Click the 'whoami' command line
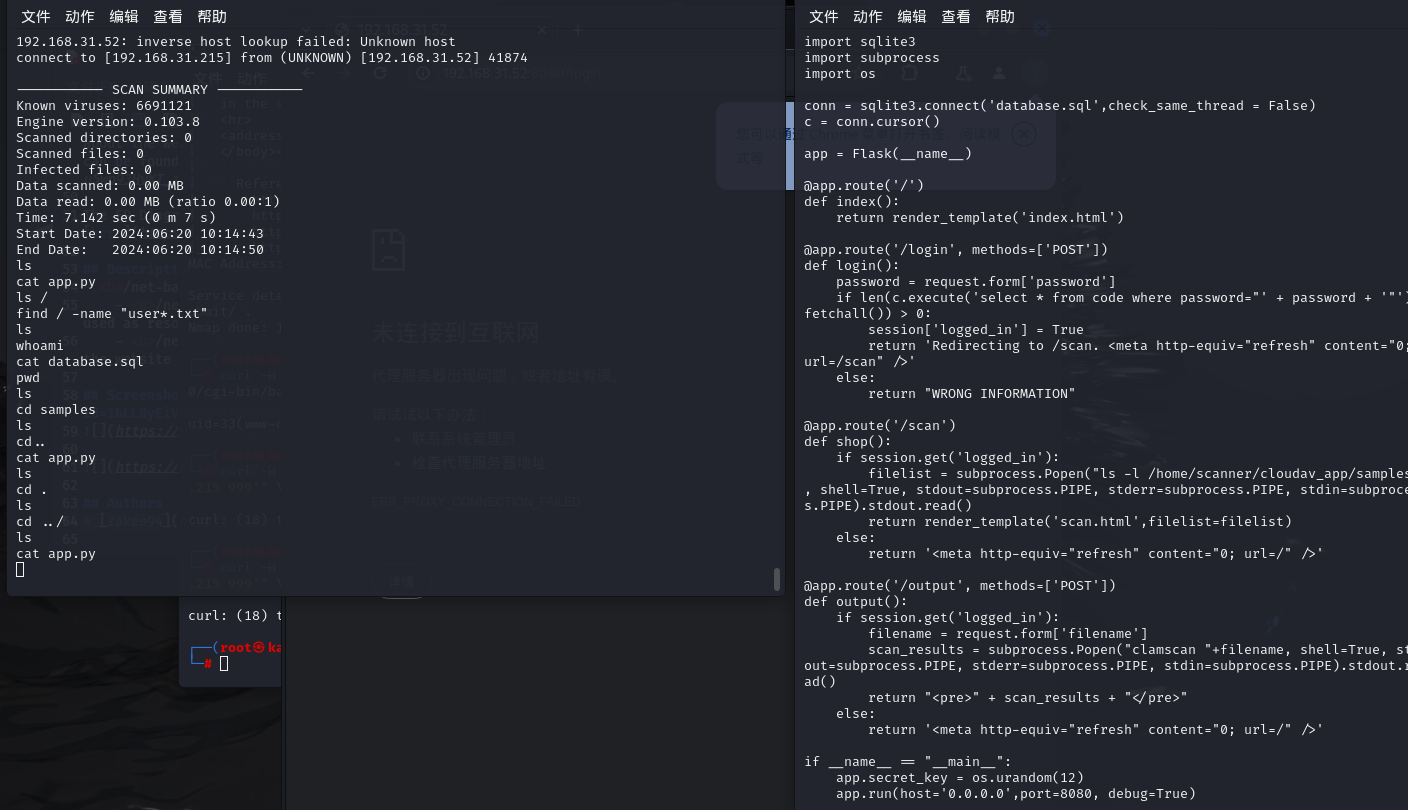Viewport: 1408px width, 810px height. 40,346
